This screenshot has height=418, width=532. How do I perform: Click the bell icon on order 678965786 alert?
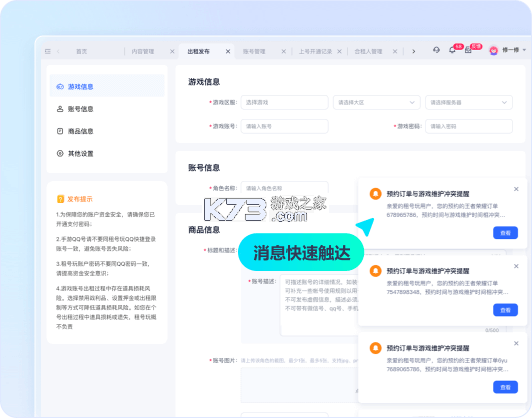(x=376, y=194)
